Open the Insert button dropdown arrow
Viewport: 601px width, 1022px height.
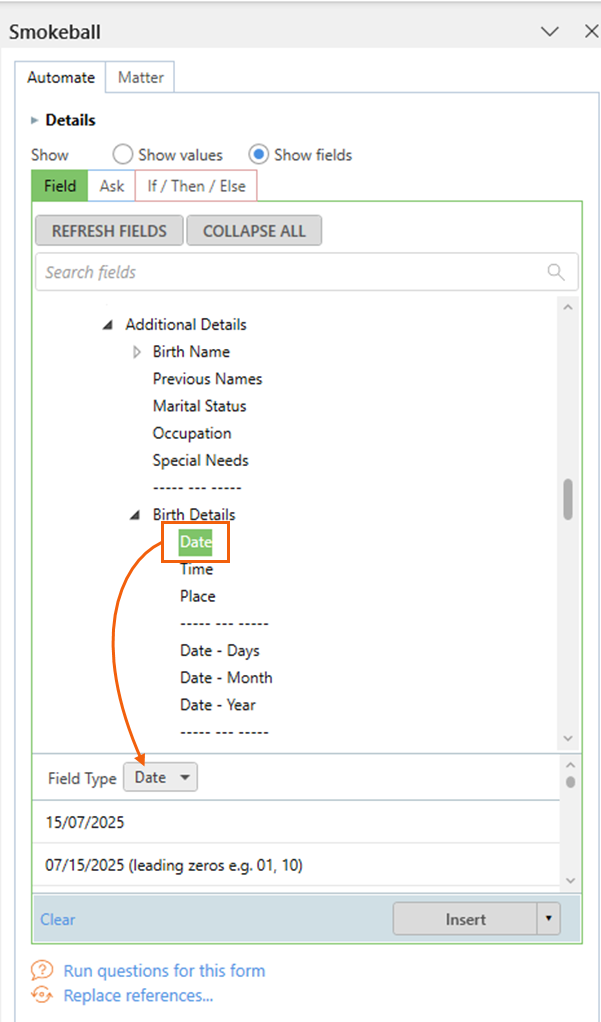tap(548, 919)
